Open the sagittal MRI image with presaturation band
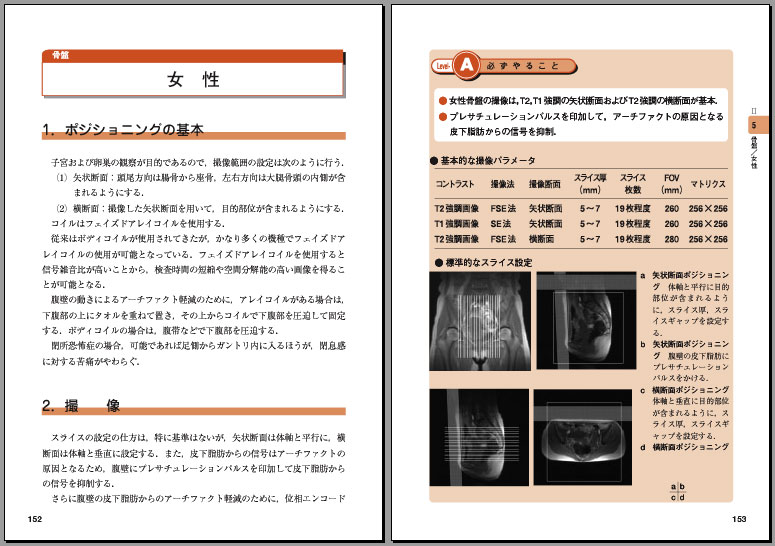The height and width of the screenshot is (546, 775). [x=586, y=321]
